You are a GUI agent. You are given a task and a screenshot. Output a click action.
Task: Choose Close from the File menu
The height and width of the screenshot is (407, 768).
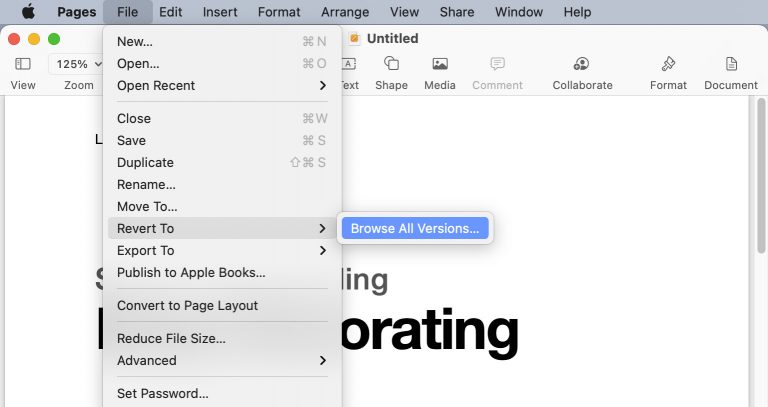pyautogui.click(x=221, y=119)
